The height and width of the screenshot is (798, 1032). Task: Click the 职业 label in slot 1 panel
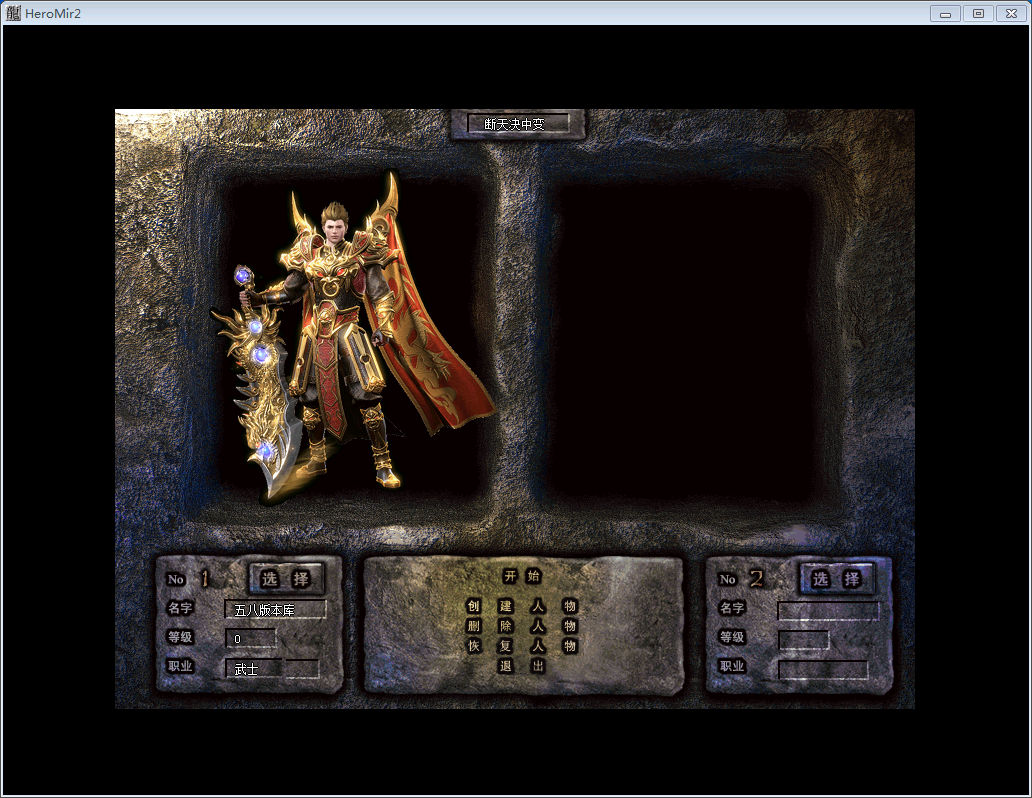[180, 666]
